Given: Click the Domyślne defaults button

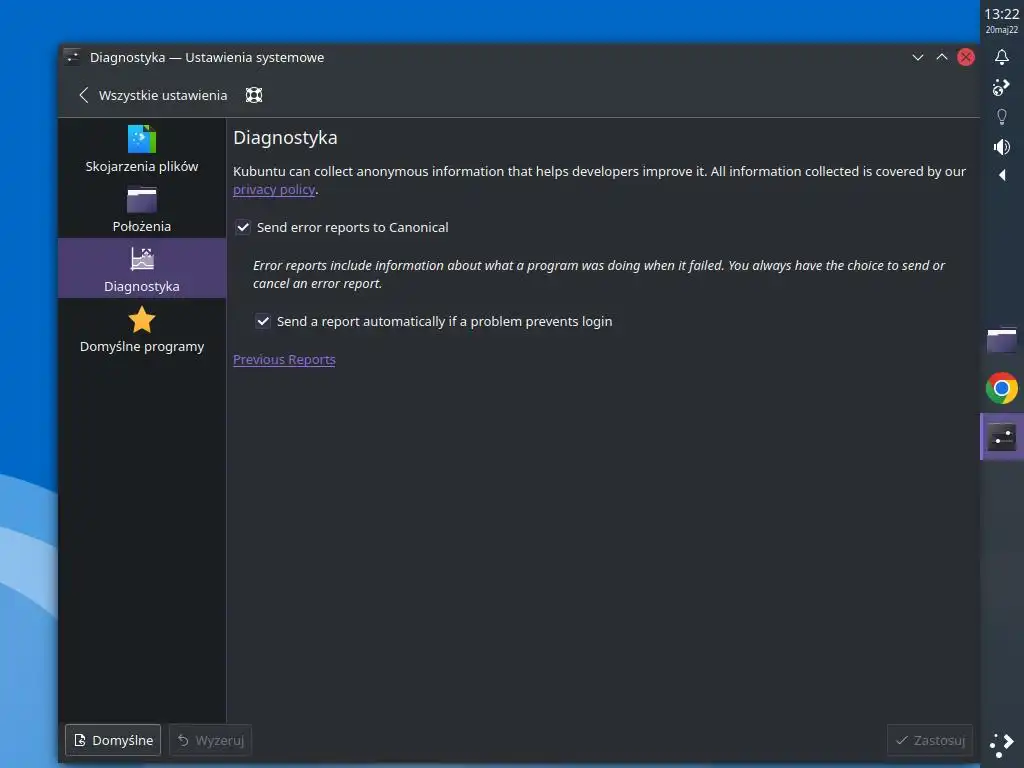Looking at the screenshot, I should pyautogui.click(x=113, y=740).
